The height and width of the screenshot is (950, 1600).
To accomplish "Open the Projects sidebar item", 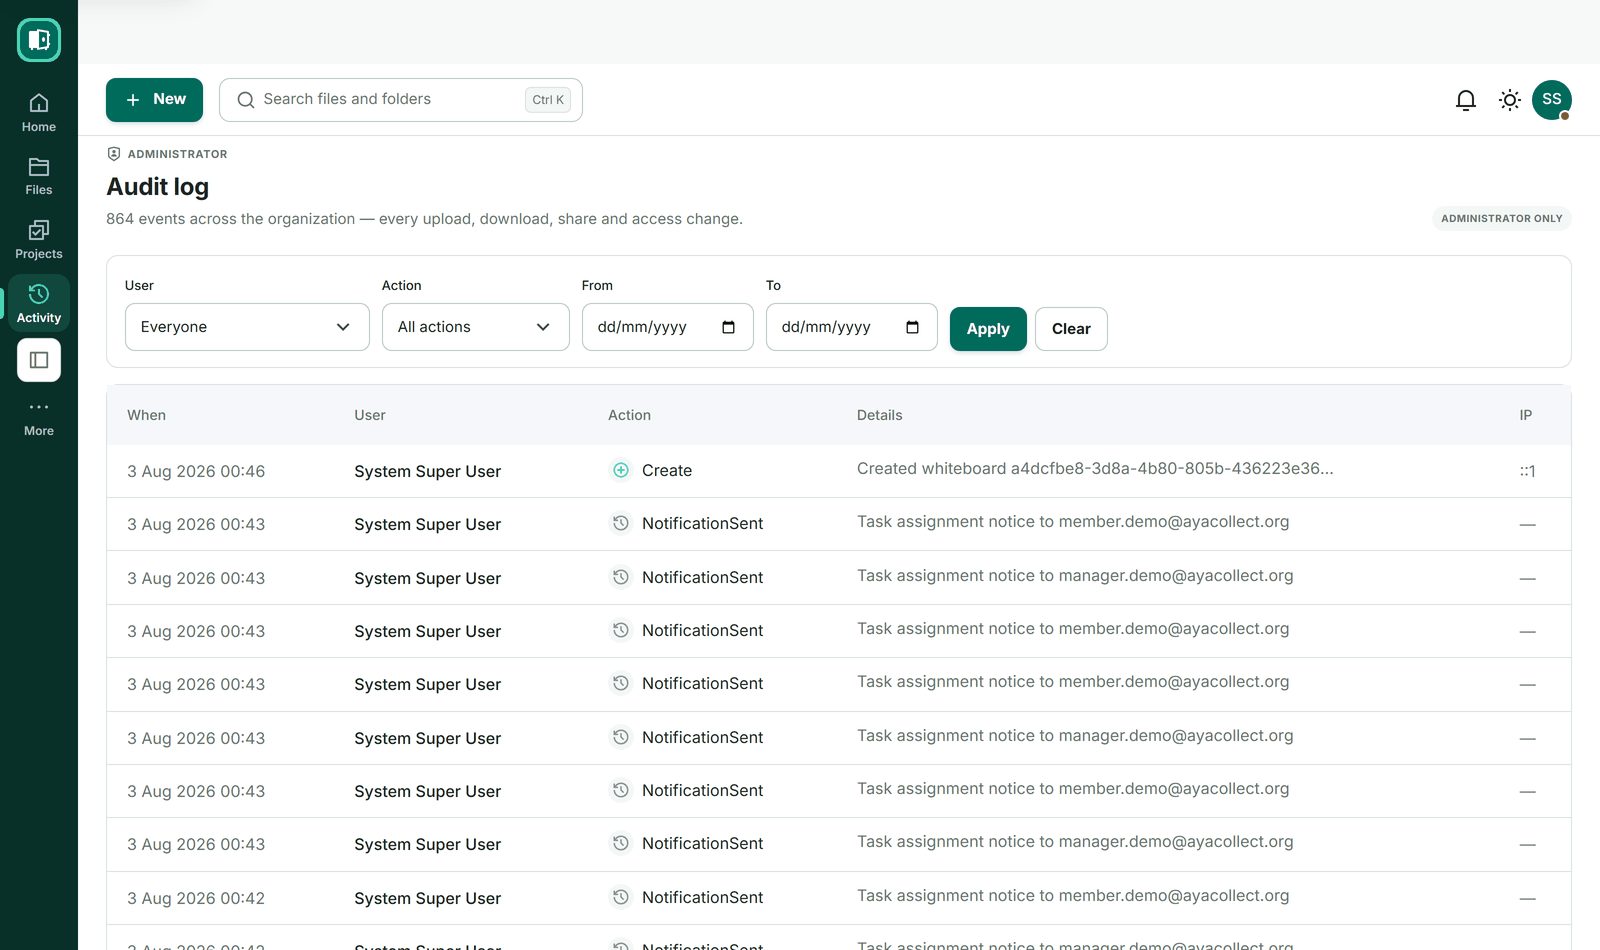I will [39, 240].
